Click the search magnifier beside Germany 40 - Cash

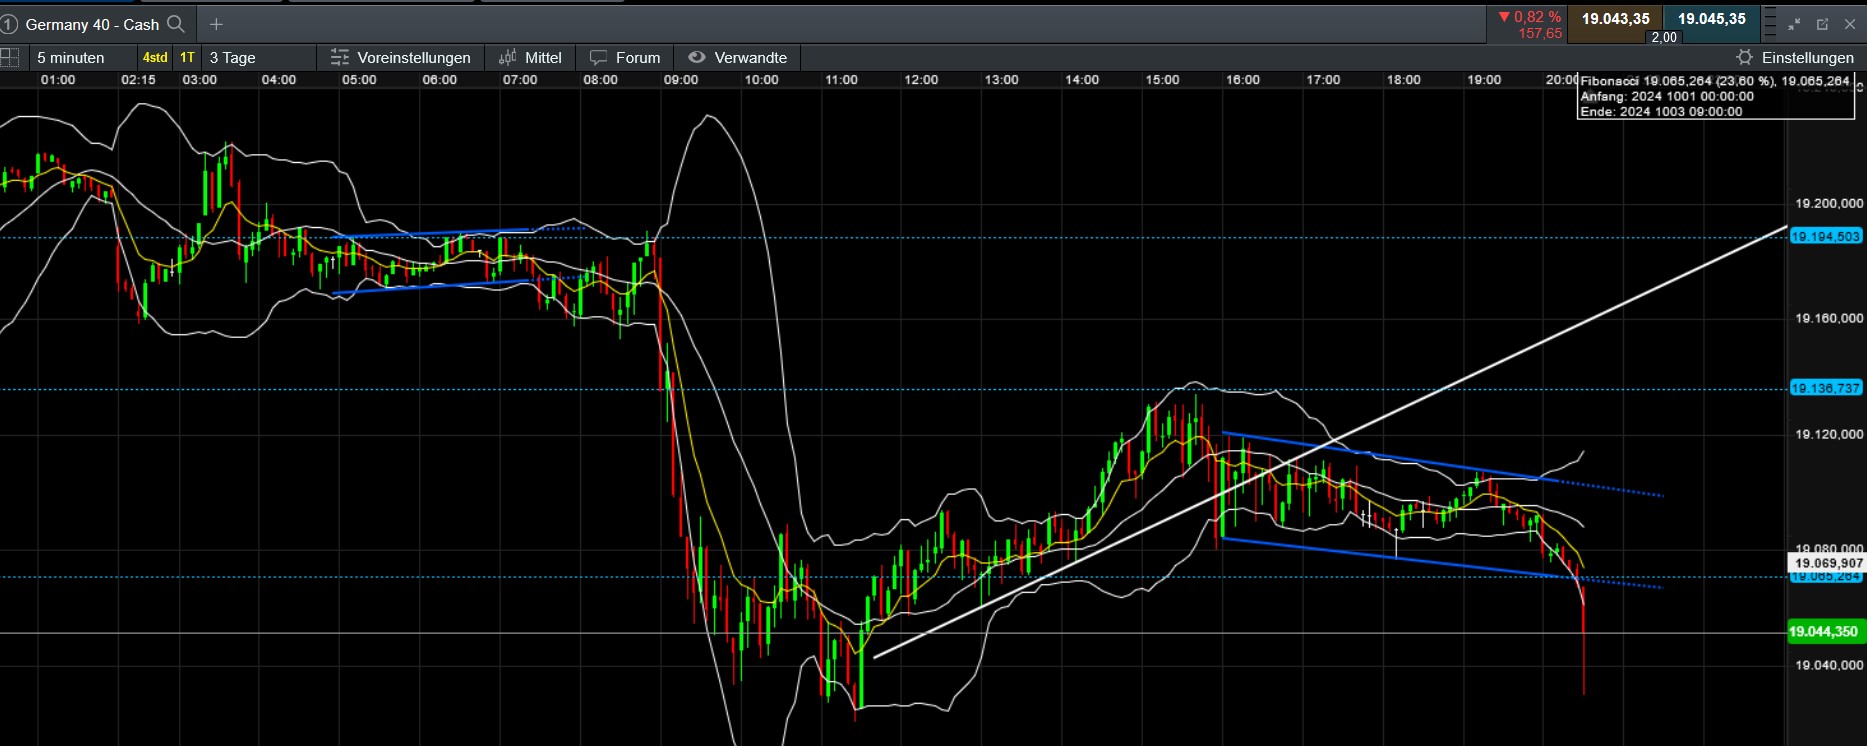(x=176, y=23)
